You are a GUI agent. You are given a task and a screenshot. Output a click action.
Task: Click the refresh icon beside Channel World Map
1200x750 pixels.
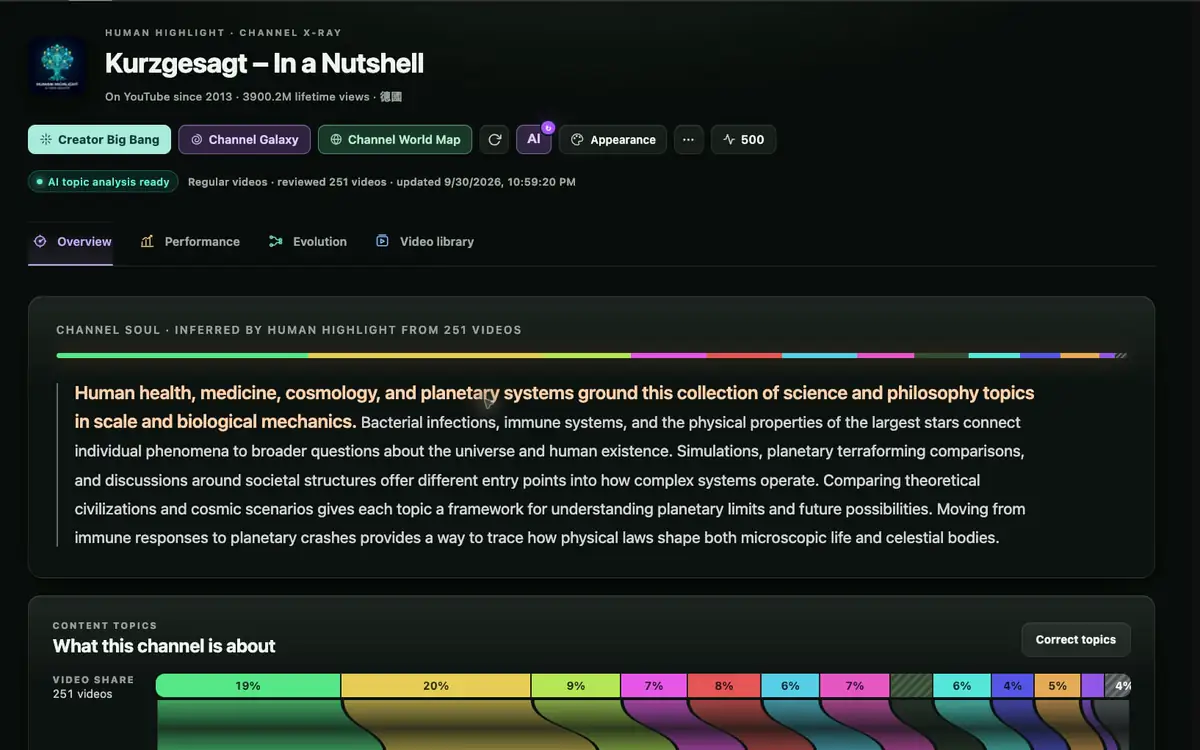(494, 140)
